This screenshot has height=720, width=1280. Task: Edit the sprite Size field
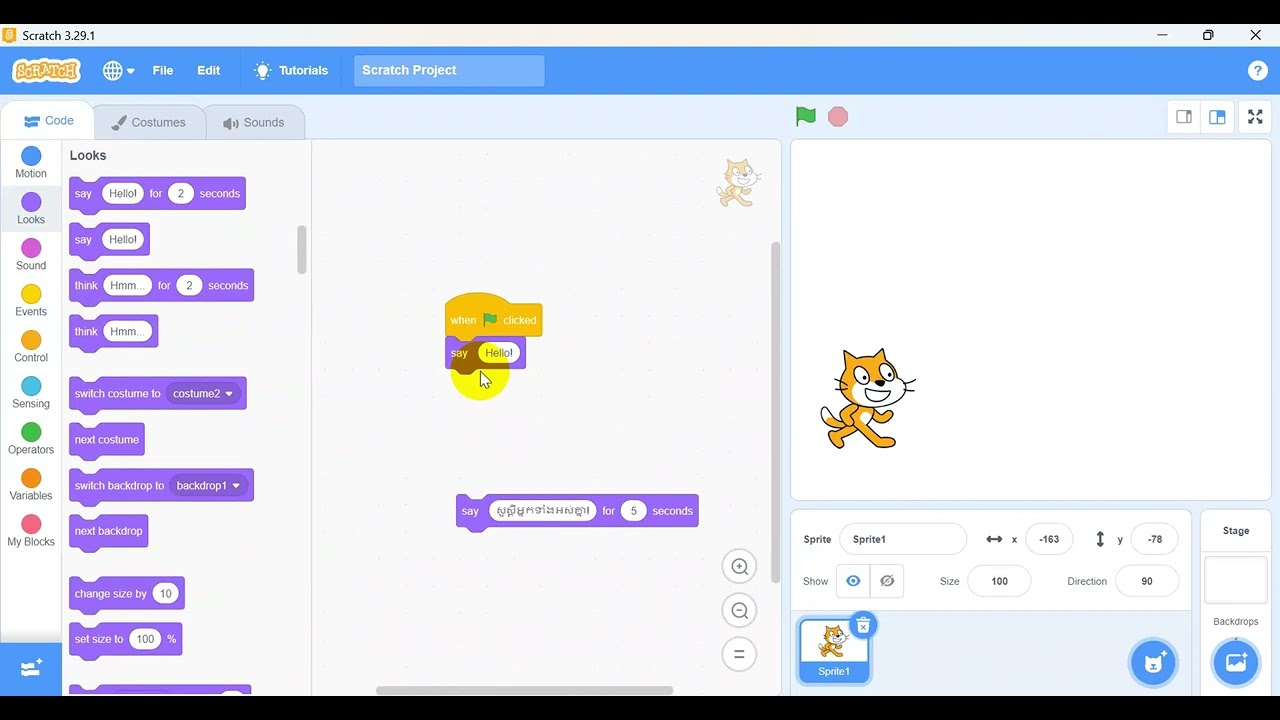pyautogui.click(x=999, y=581)
